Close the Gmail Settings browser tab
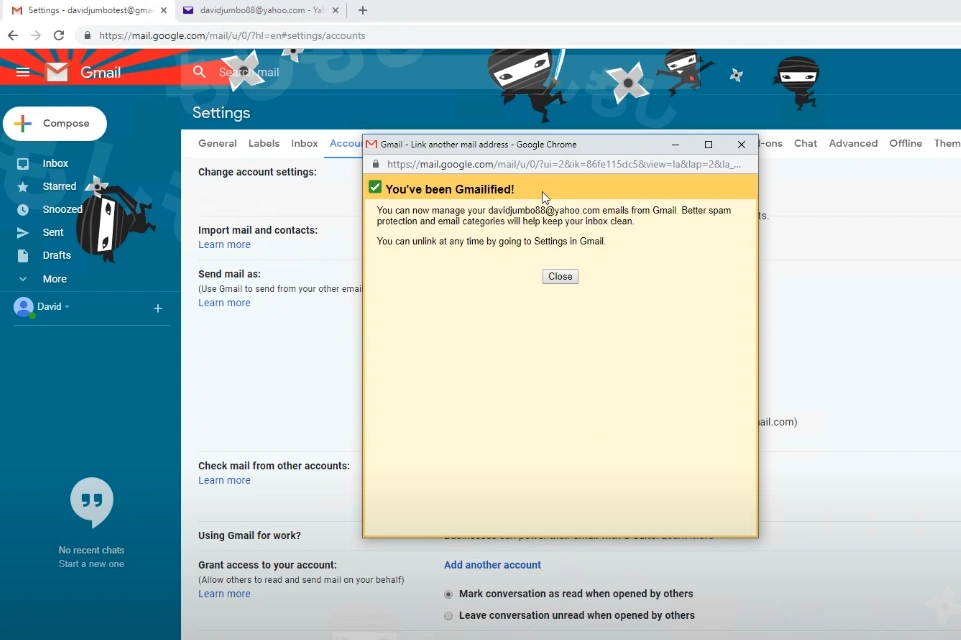The height and width of the screenshot is (640, 961). coord(164,10)
